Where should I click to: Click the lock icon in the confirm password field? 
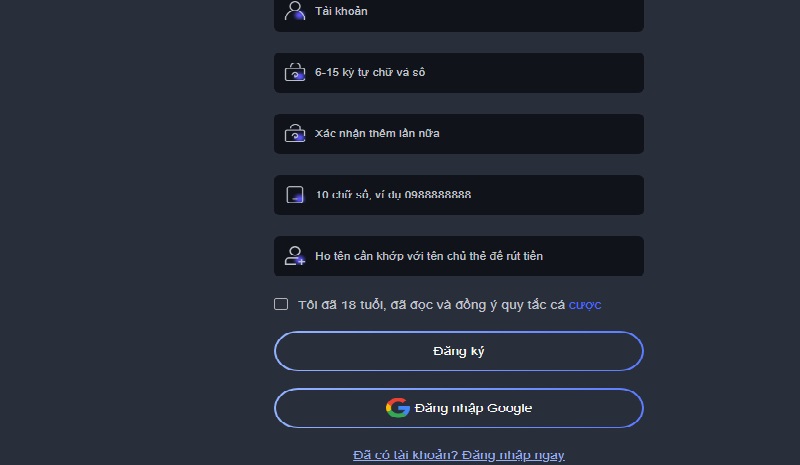point(294,133)
